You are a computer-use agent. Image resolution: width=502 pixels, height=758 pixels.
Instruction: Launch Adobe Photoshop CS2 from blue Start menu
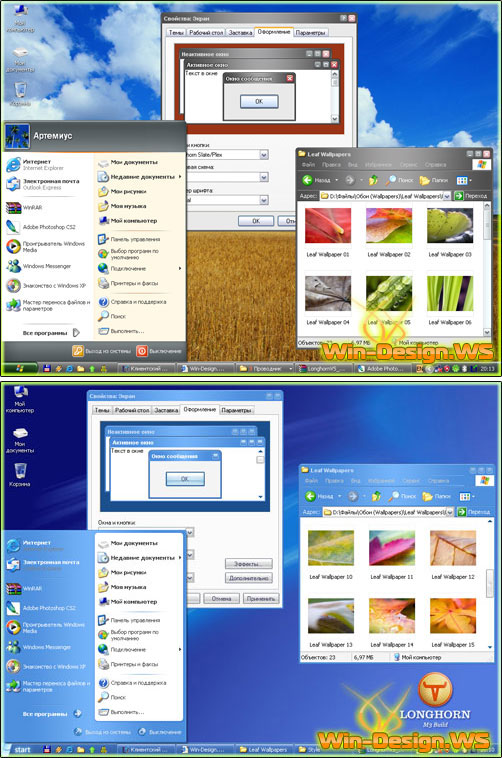[42, 608]
